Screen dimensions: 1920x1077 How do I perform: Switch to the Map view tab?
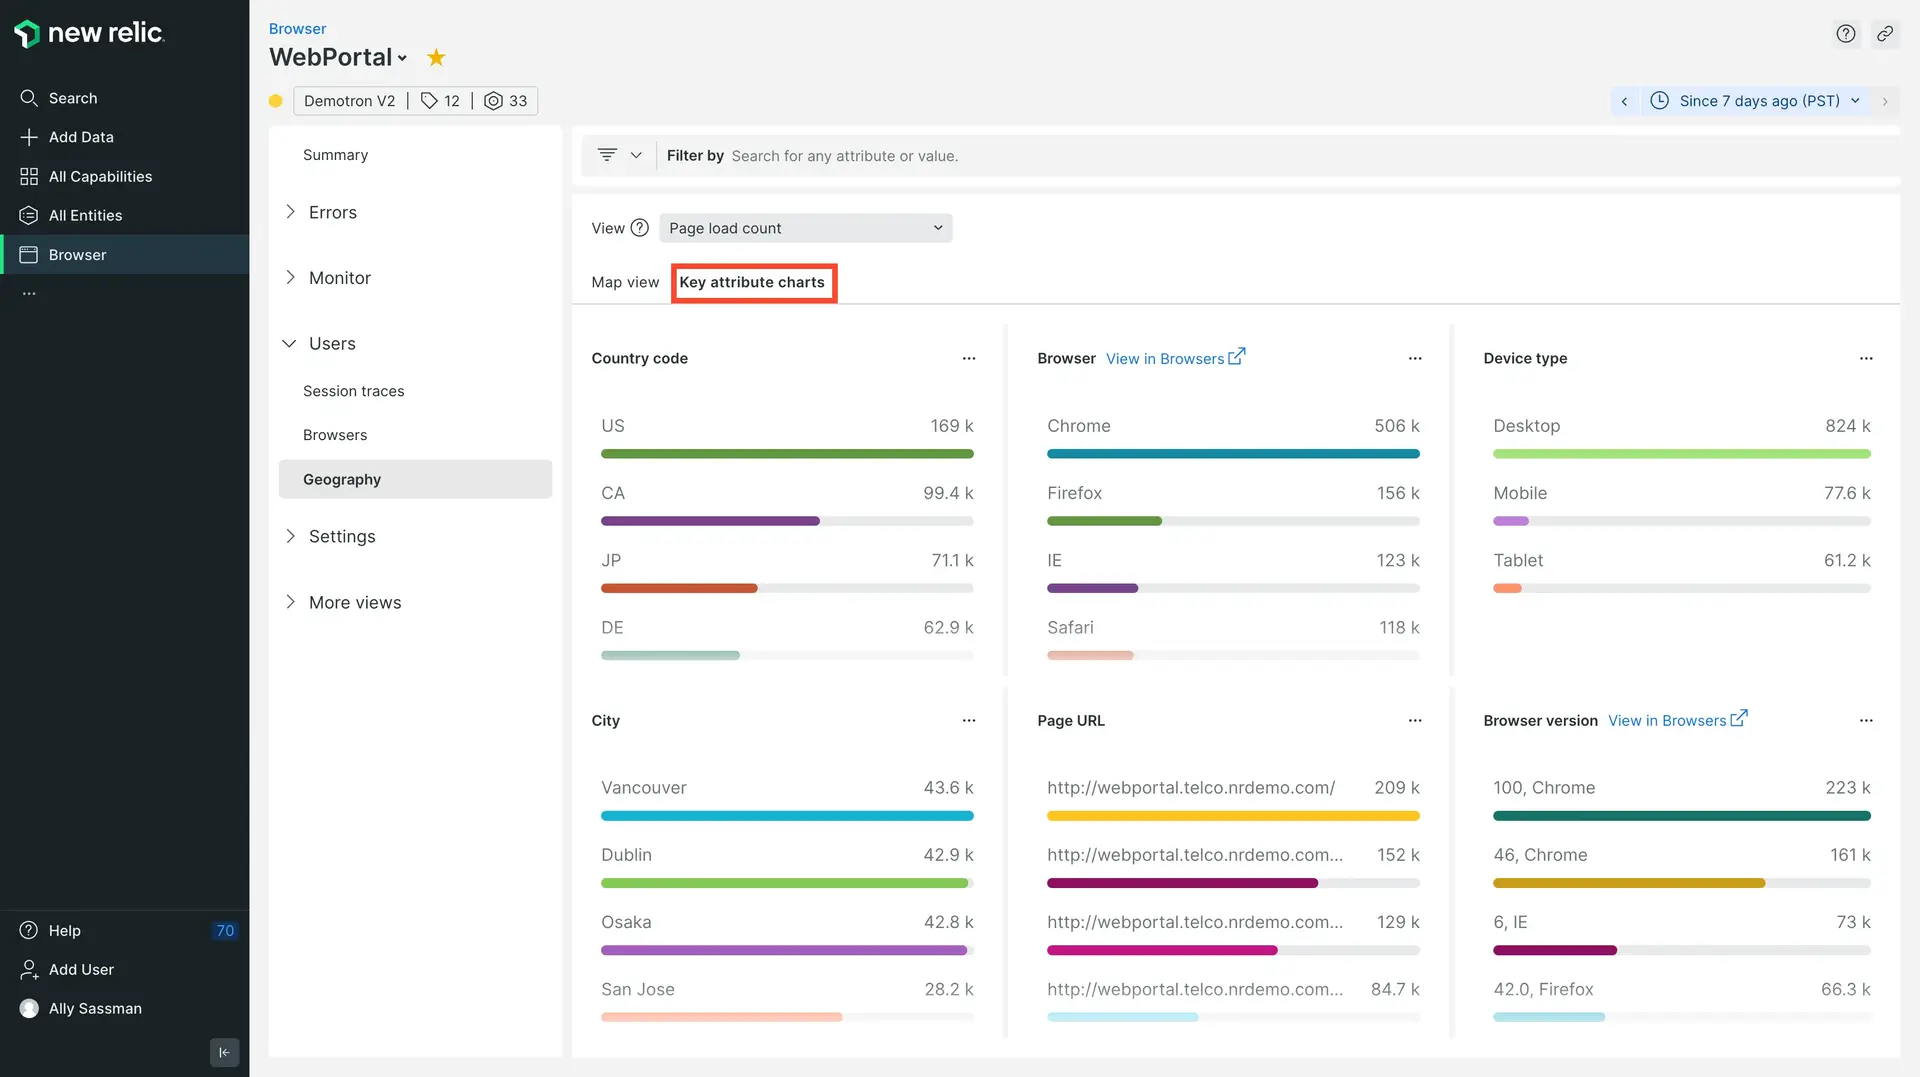(625, 283)
